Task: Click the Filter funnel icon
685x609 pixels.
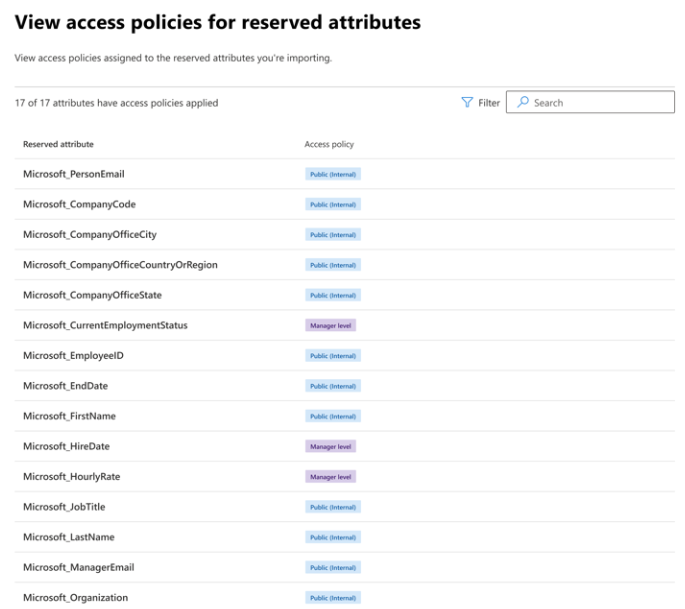Action: click(467, 103)
